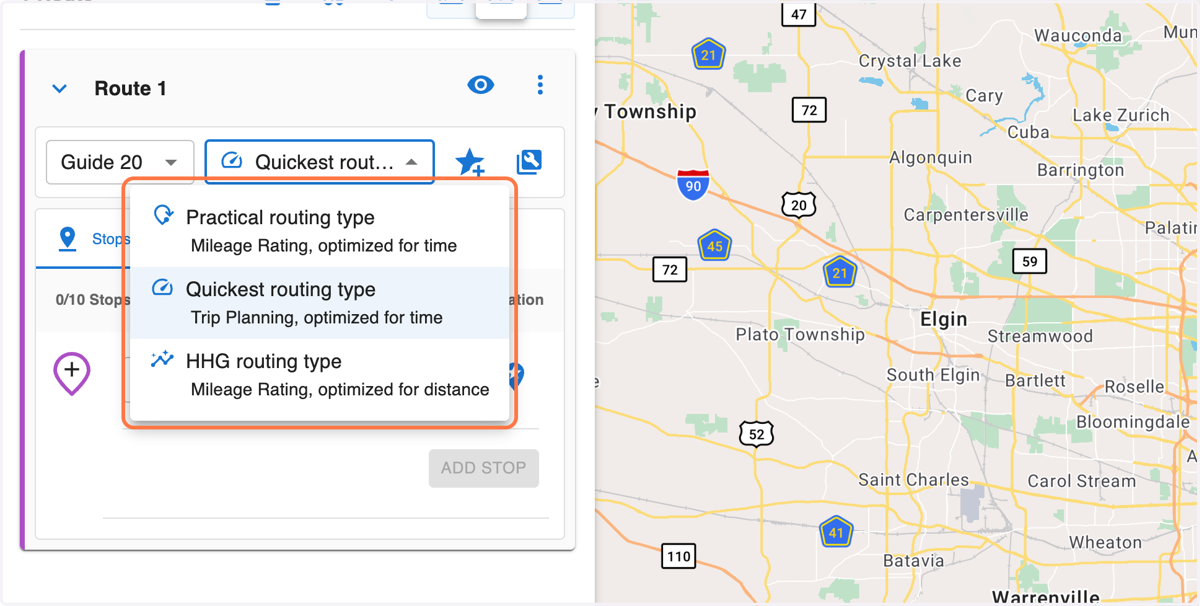Open the Quickest routing type dropdown
This screenshot has height=606, width=1200.
click(x=320, y=162)
